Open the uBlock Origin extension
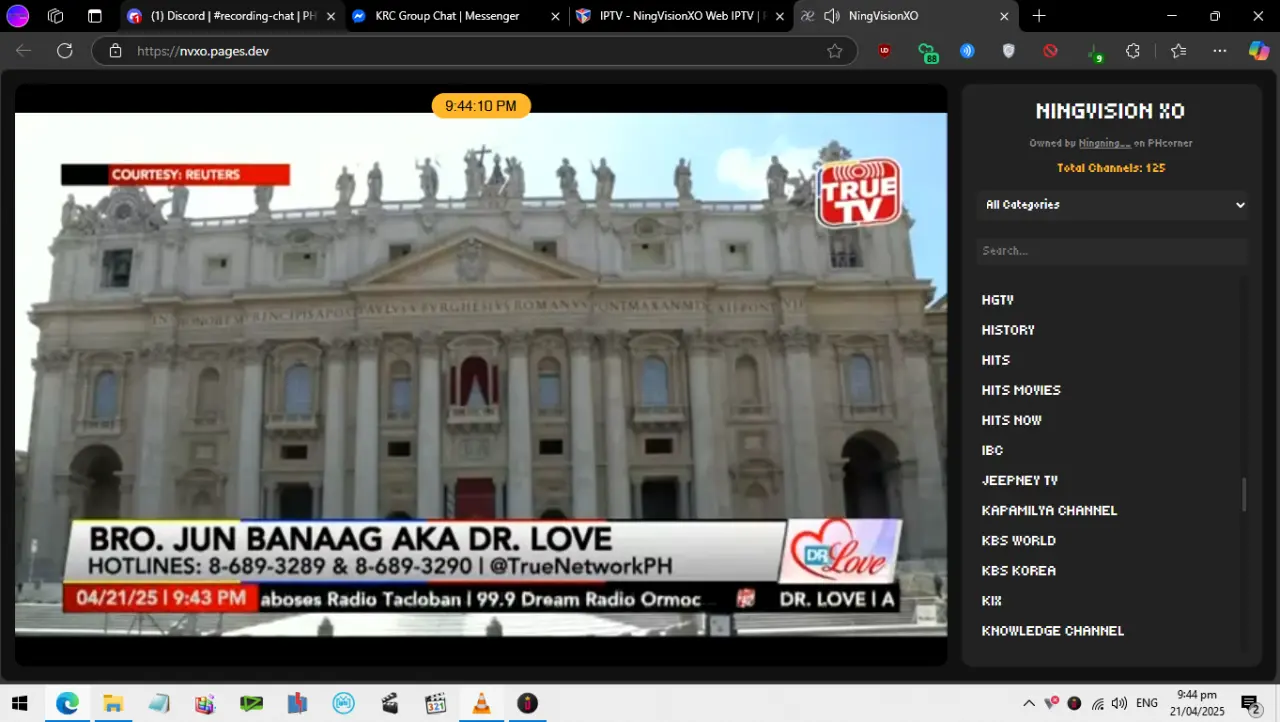 [884, 51]
